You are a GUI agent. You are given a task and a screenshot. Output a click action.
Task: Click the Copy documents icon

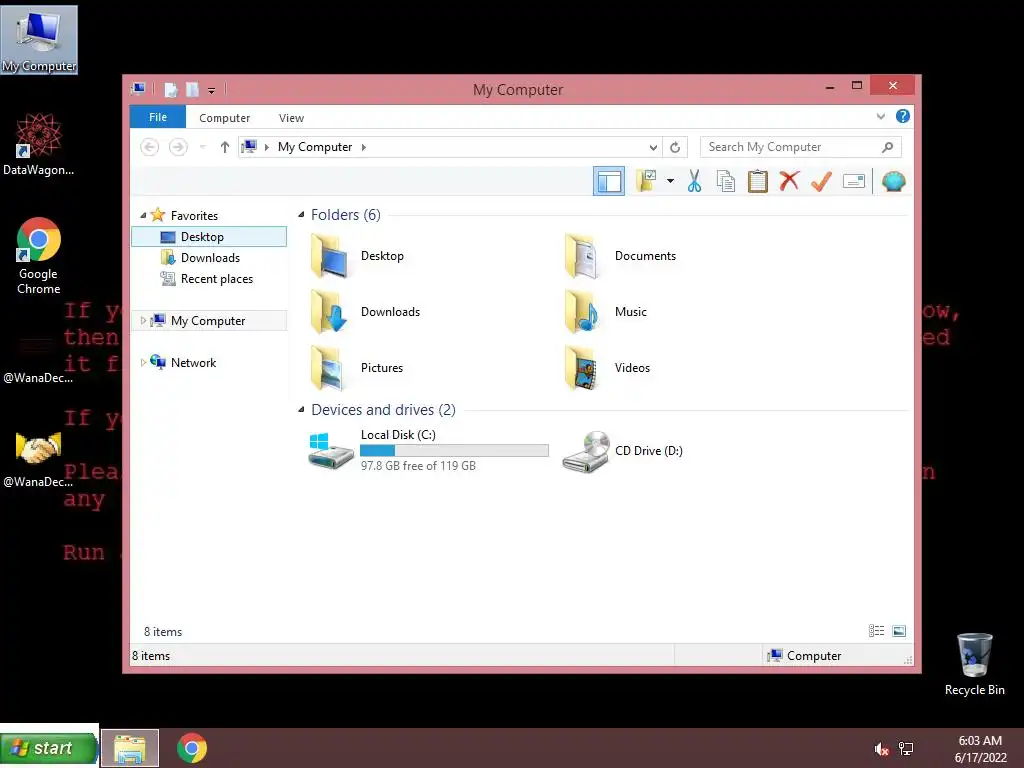tap(726, 181)
